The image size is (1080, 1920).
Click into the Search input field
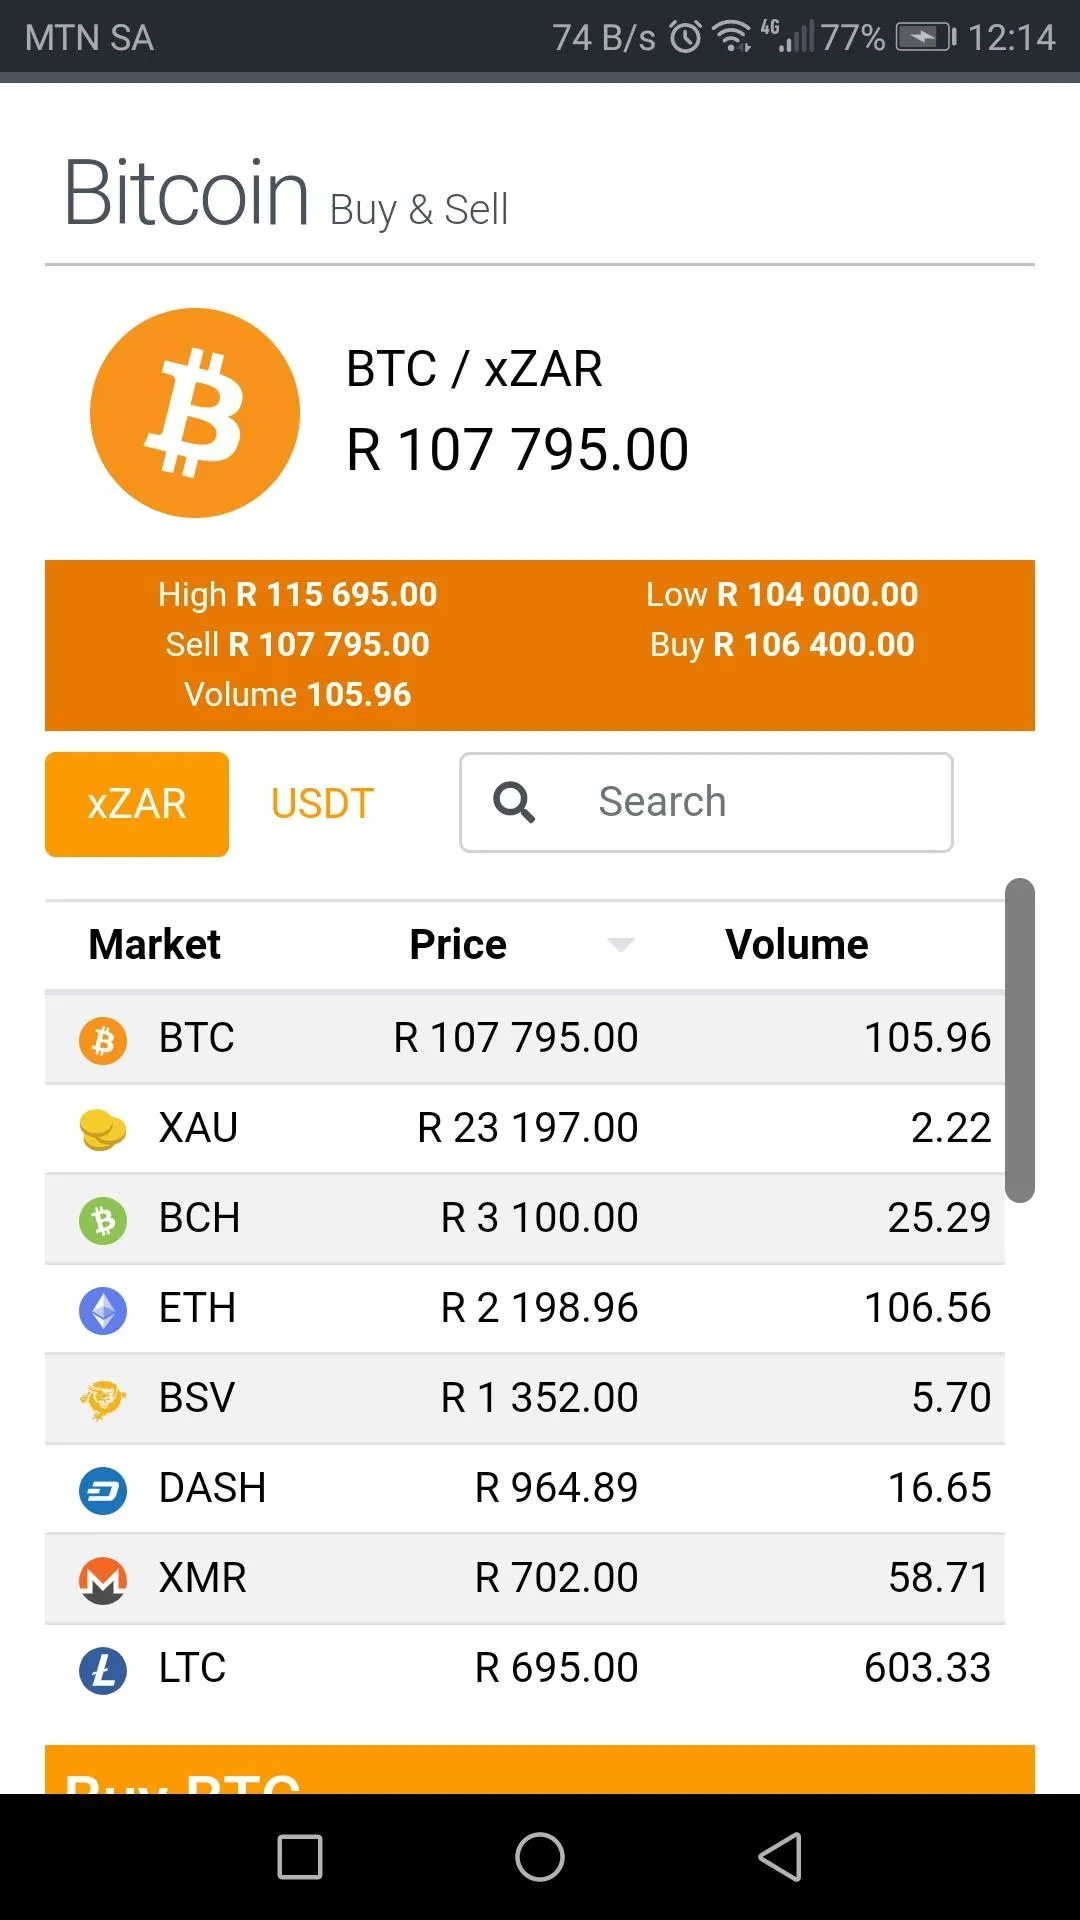point(740,802)
